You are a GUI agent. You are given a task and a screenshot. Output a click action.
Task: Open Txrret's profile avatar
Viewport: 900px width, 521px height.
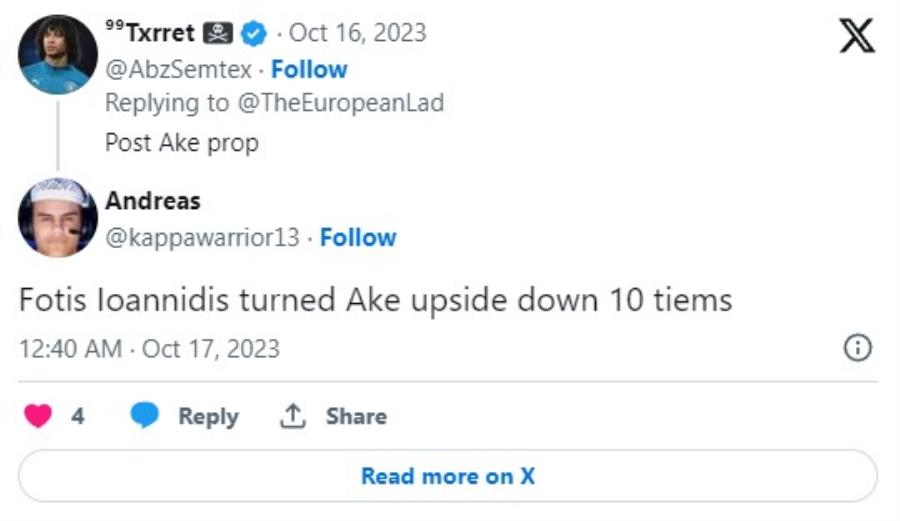click(58, 55)
